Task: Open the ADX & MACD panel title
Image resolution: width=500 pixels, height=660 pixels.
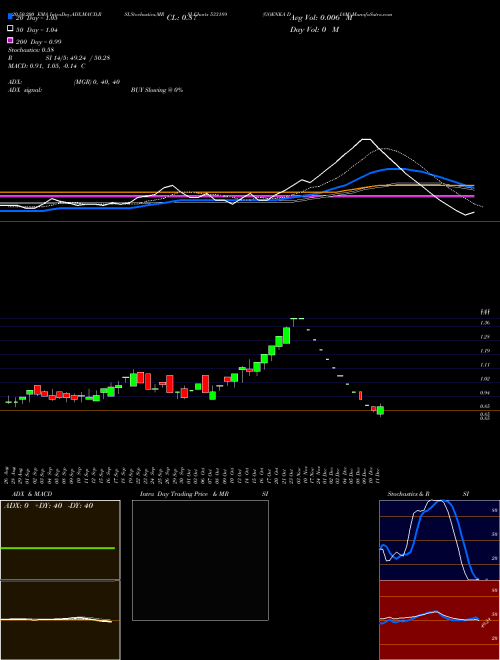Action: [x=32, y=494]
